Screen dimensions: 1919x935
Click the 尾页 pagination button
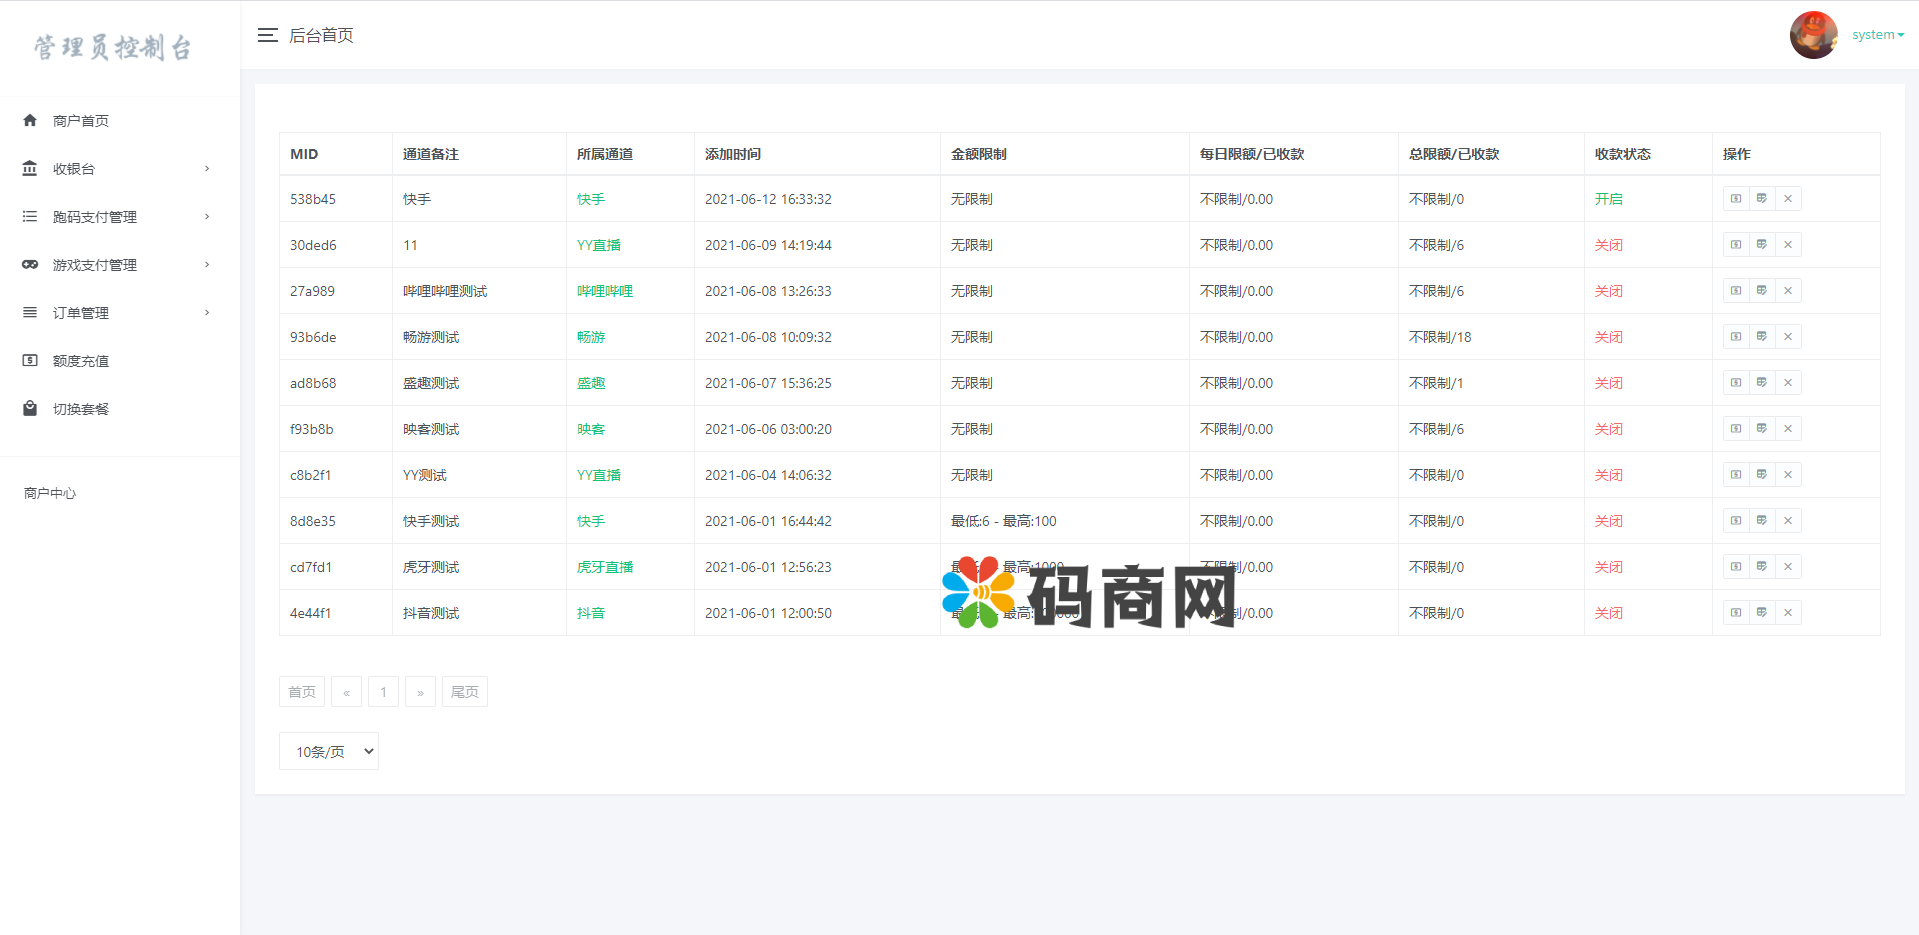pos(465,692)
